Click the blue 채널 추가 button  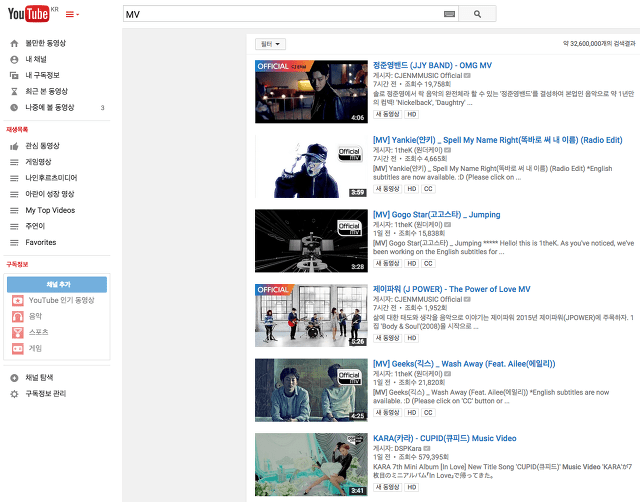pyautogui.click(x=57, y=284)
